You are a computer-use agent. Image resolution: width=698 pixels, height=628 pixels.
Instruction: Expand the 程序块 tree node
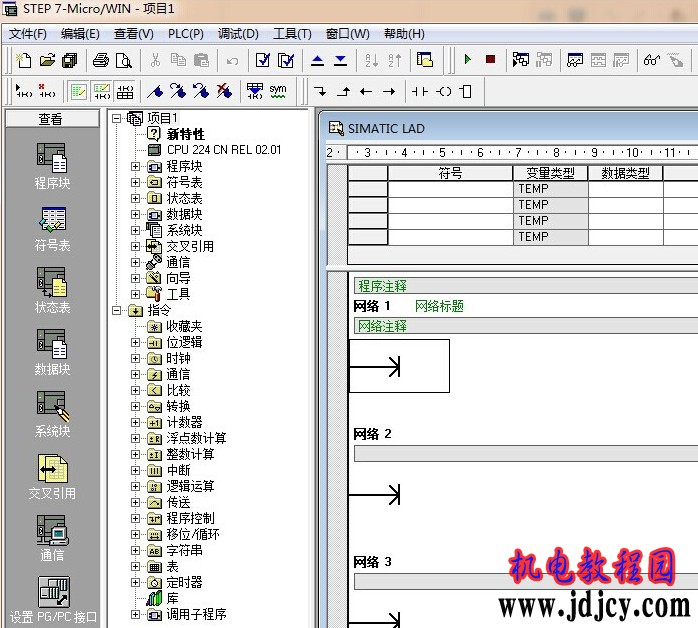135,166
